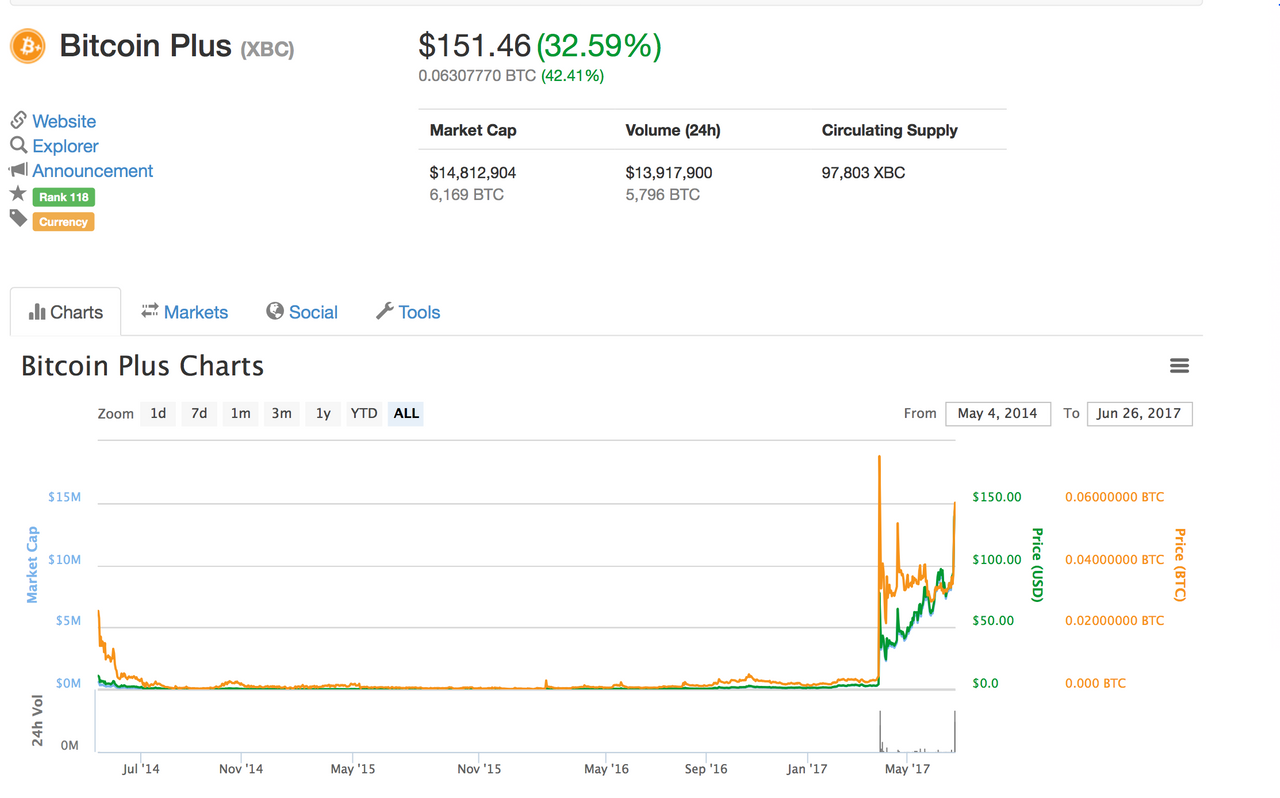This screenshot has height=798, width=1280.
Task: Click the Market Cap column header in table
Action: coord(473,130)
